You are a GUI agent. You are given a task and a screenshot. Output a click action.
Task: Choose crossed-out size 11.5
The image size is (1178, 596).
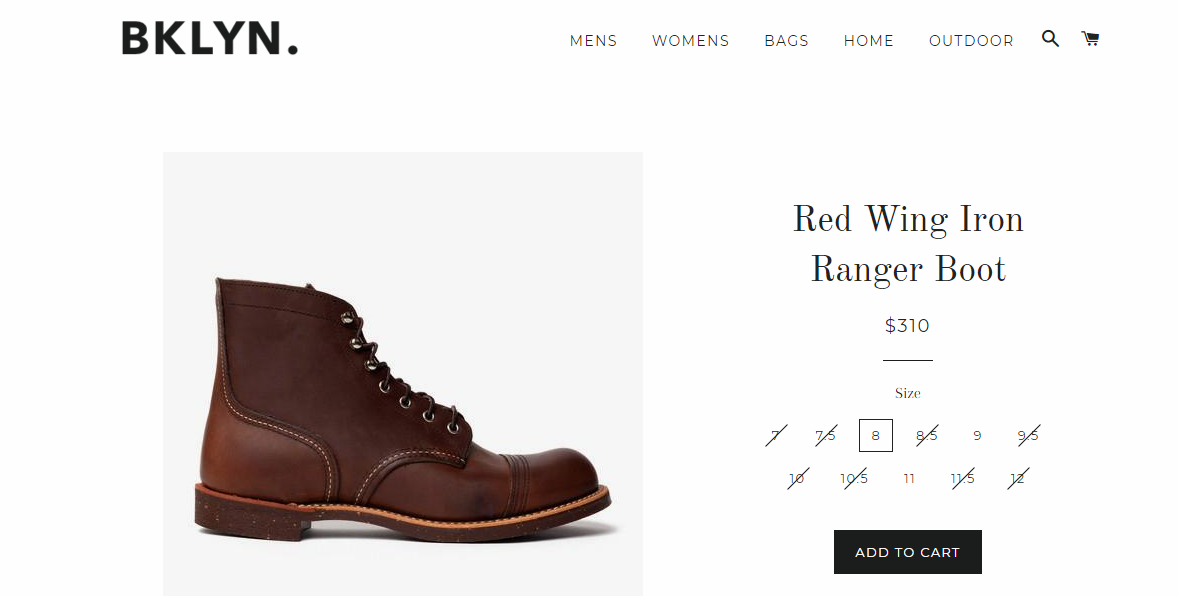point(962,478)
